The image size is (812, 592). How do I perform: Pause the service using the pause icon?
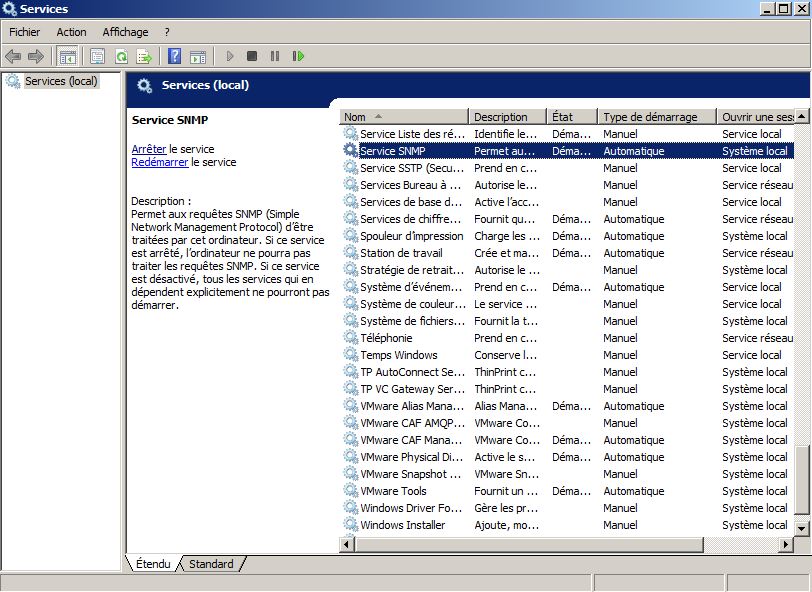276,56
